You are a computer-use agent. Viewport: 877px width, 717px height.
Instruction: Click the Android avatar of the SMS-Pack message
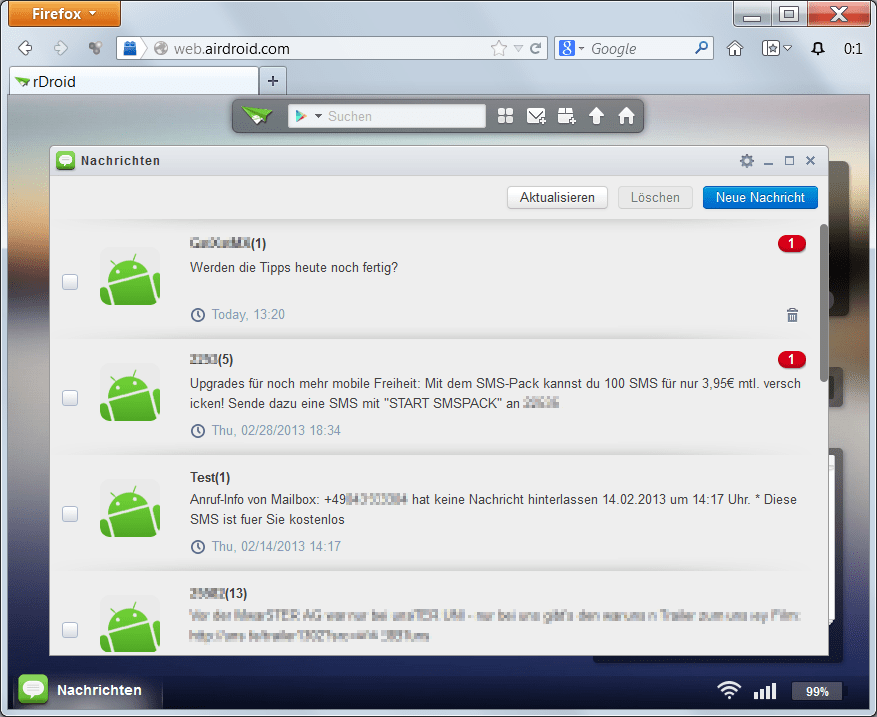[x=130, y=395]
